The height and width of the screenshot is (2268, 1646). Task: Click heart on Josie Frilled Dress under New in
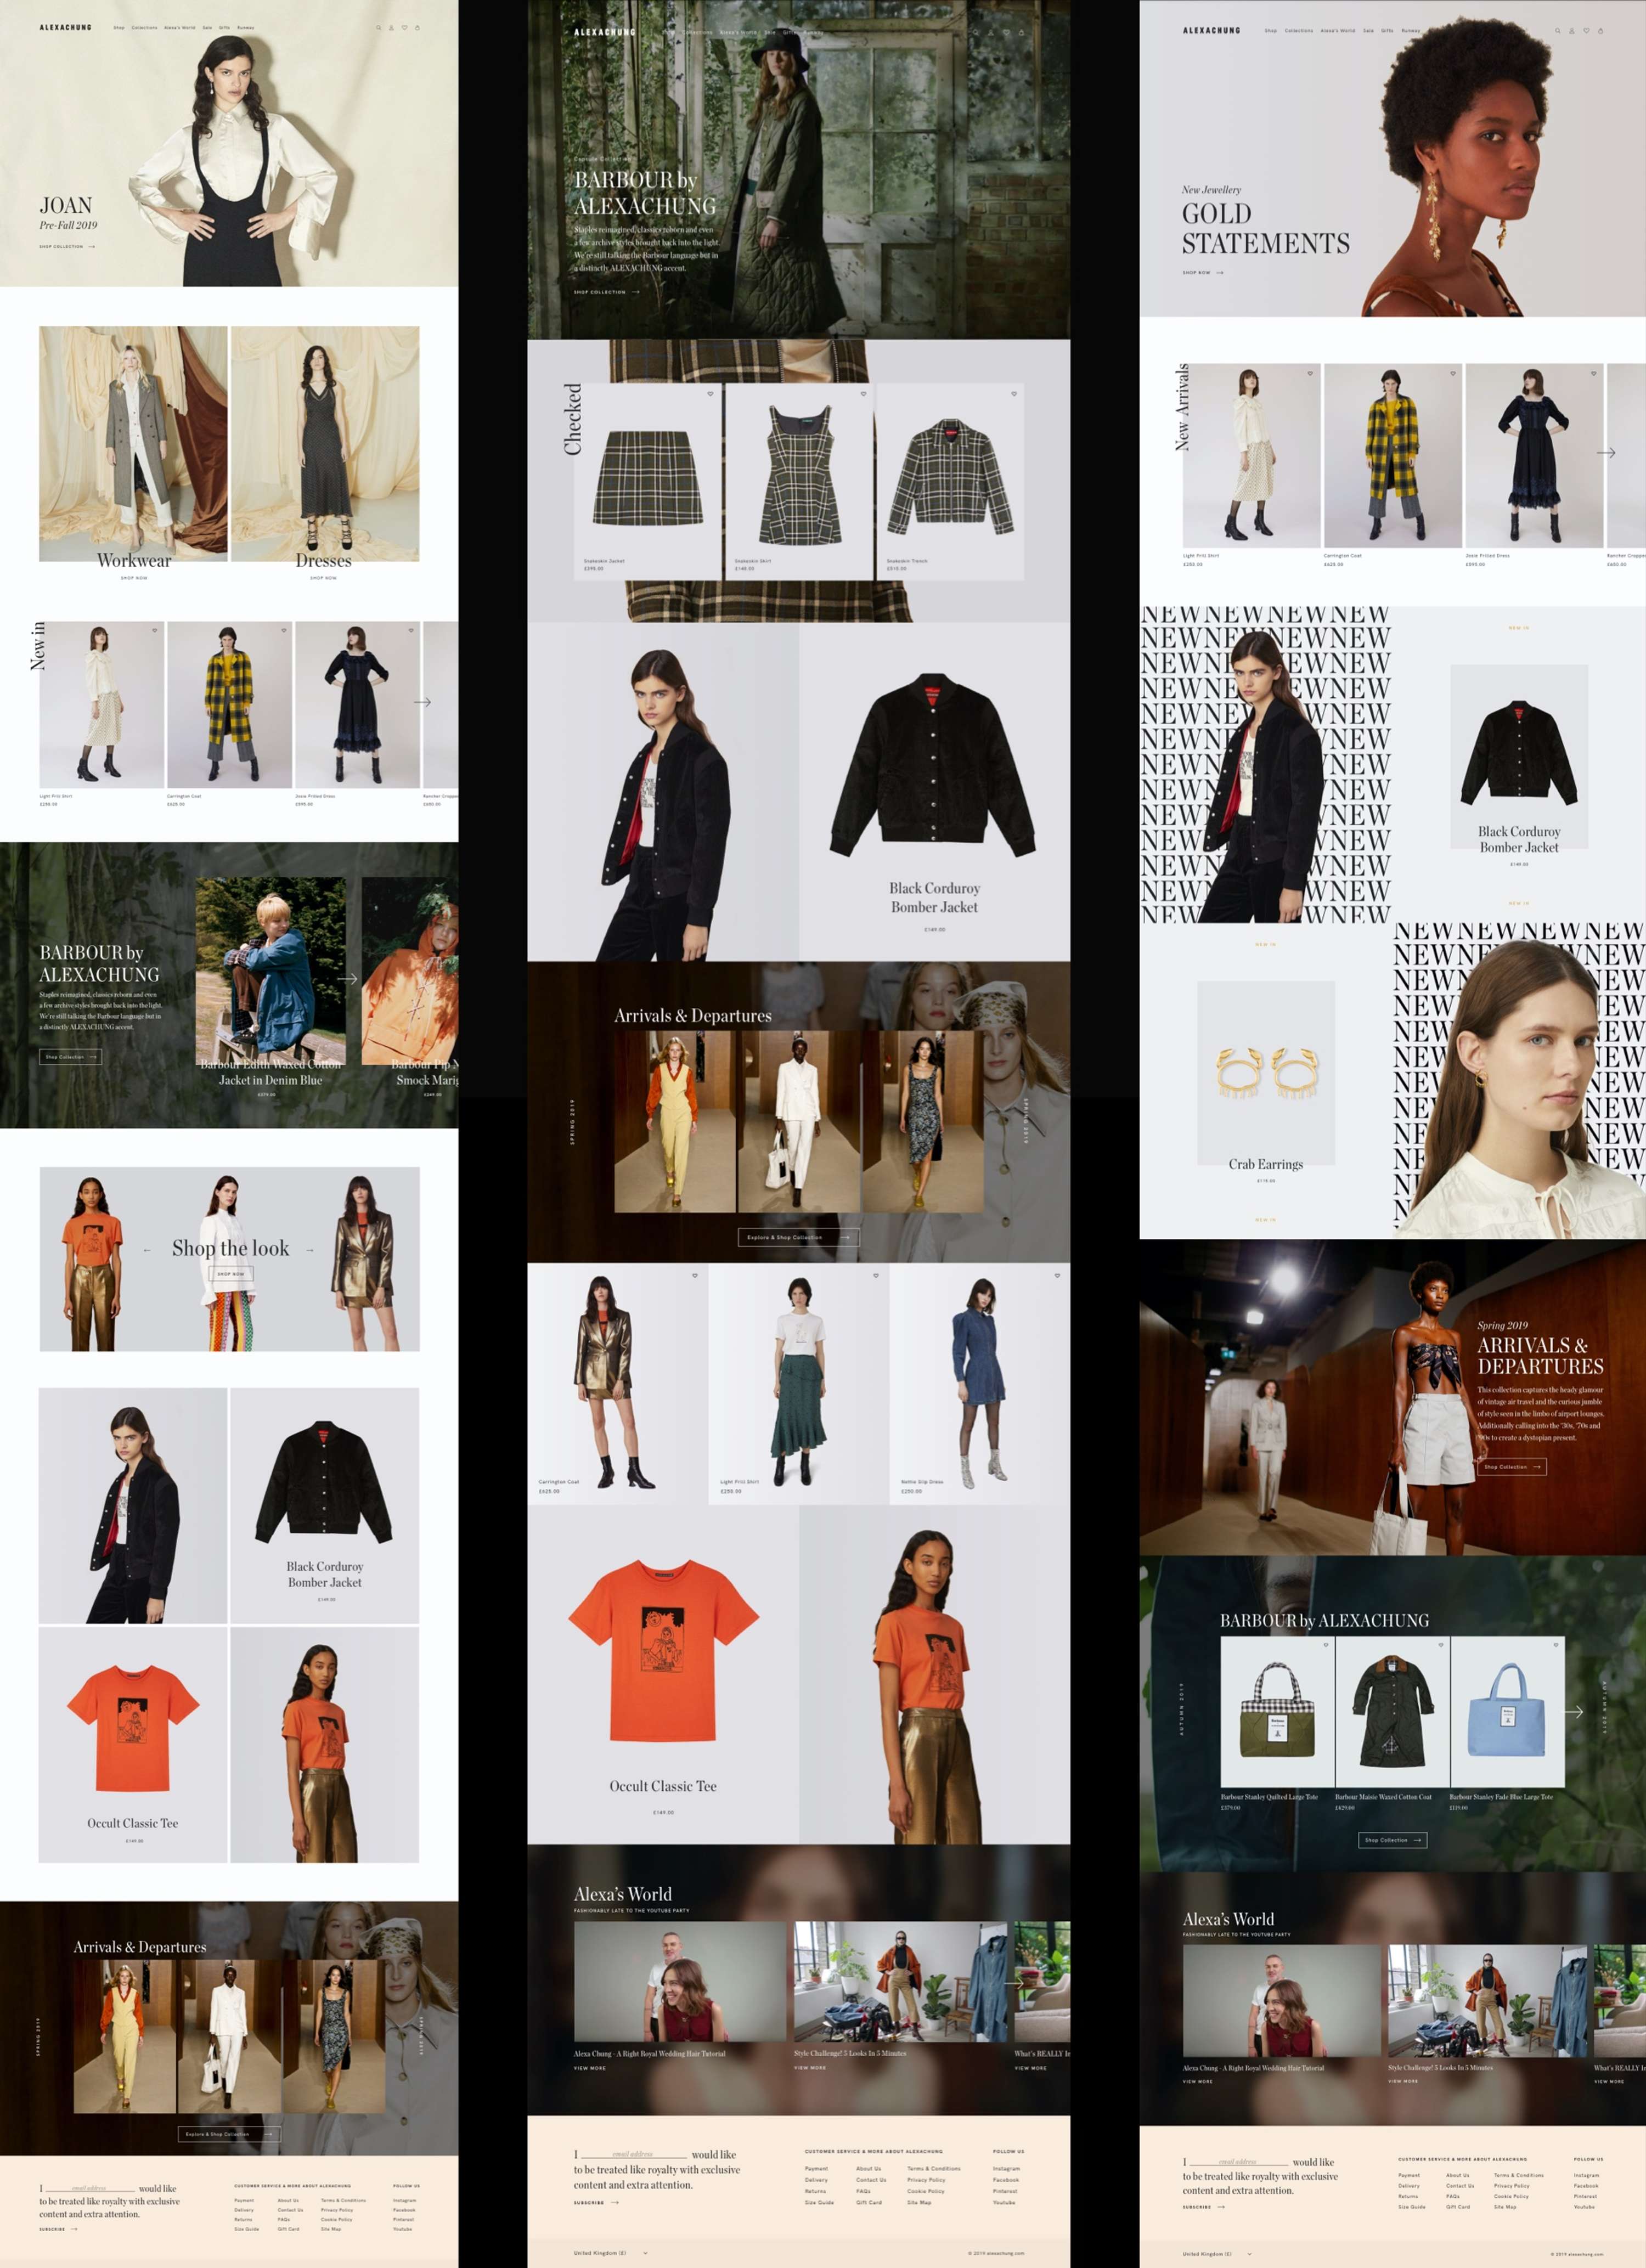(411, 630)
